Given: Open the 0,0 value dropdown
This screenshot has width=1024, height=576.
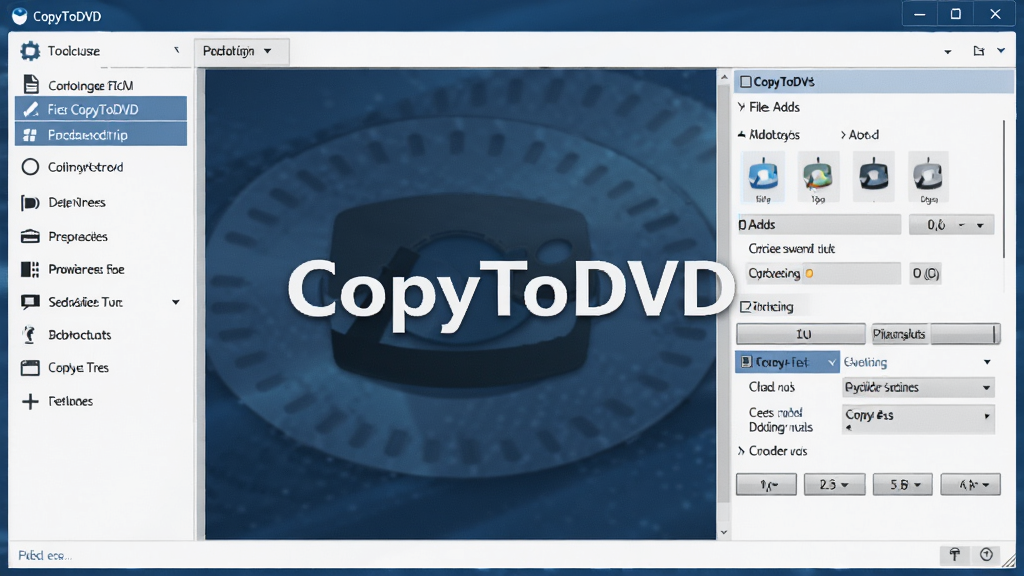Looking at the screenshot, I should (x=952, y=225).
